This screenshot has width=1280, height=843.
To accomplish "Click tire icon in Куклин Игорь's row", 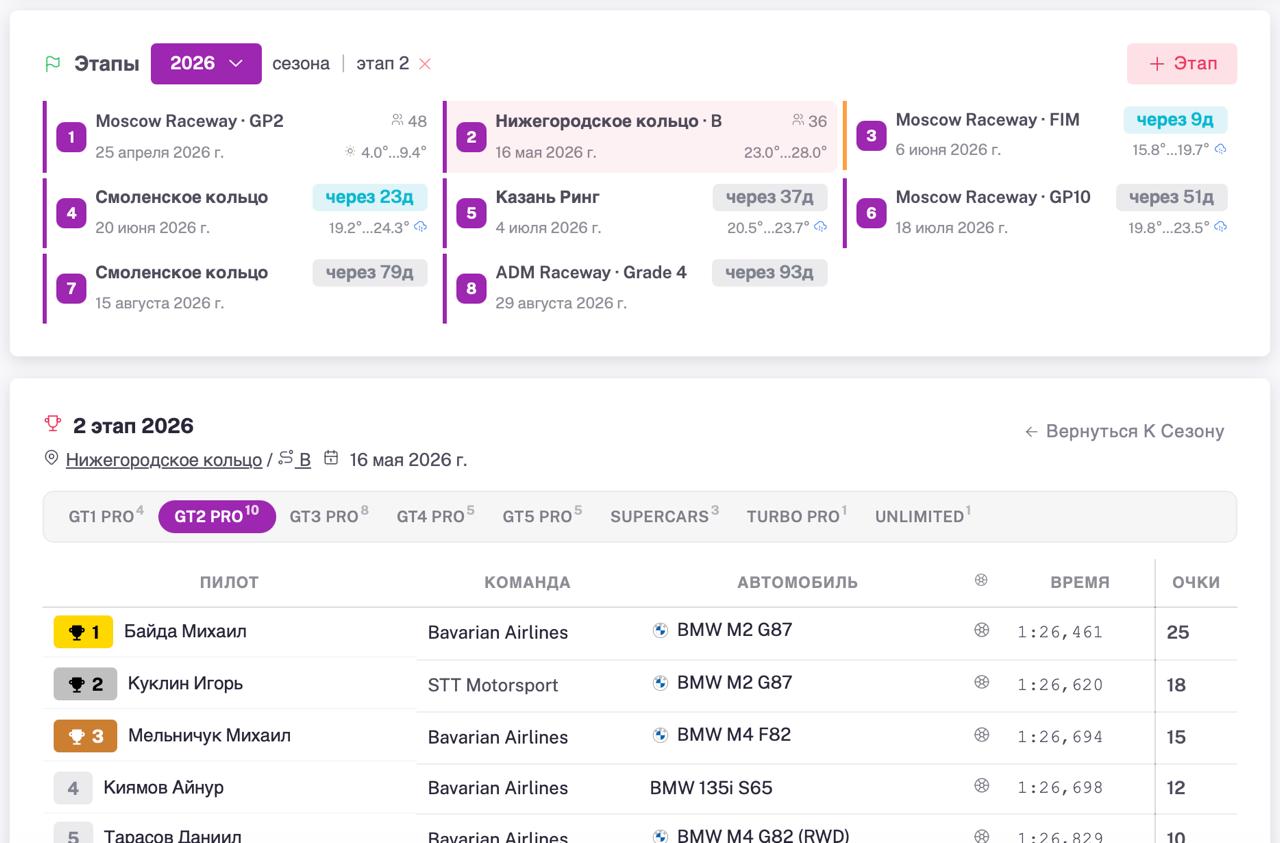I will click(982, 682).
